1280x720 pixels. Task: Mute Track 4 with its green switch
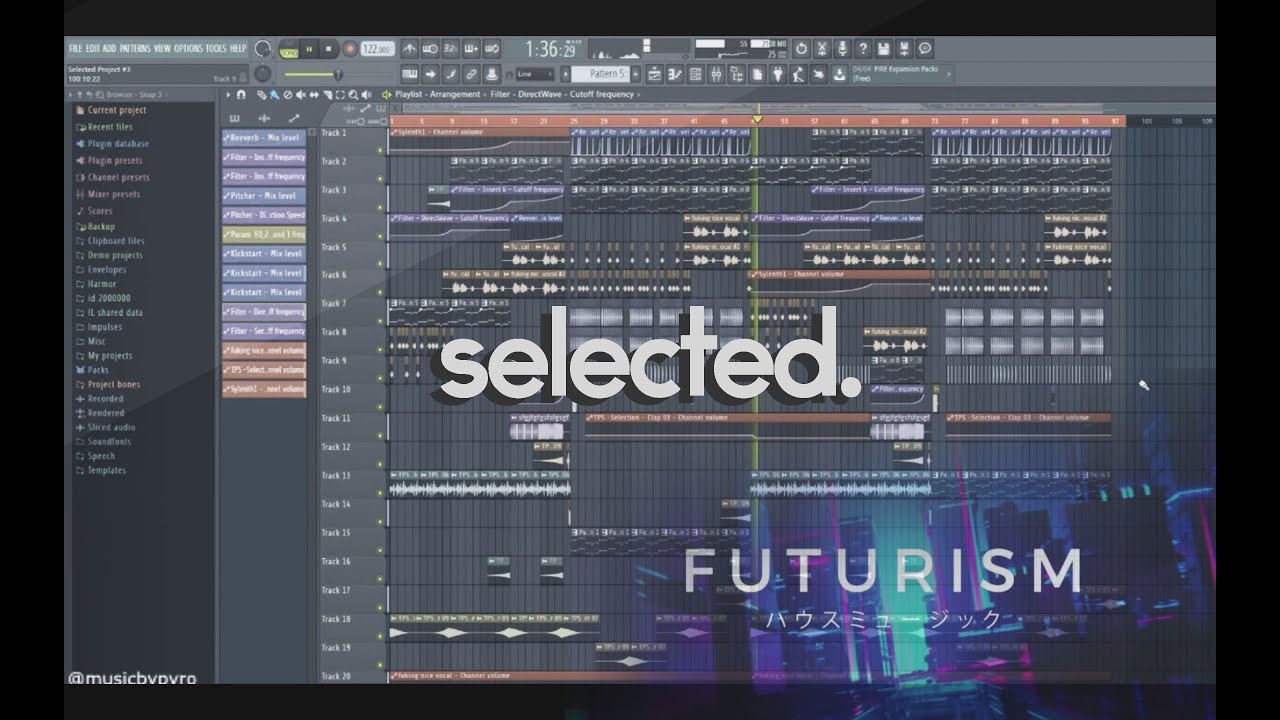click(380, 236)
